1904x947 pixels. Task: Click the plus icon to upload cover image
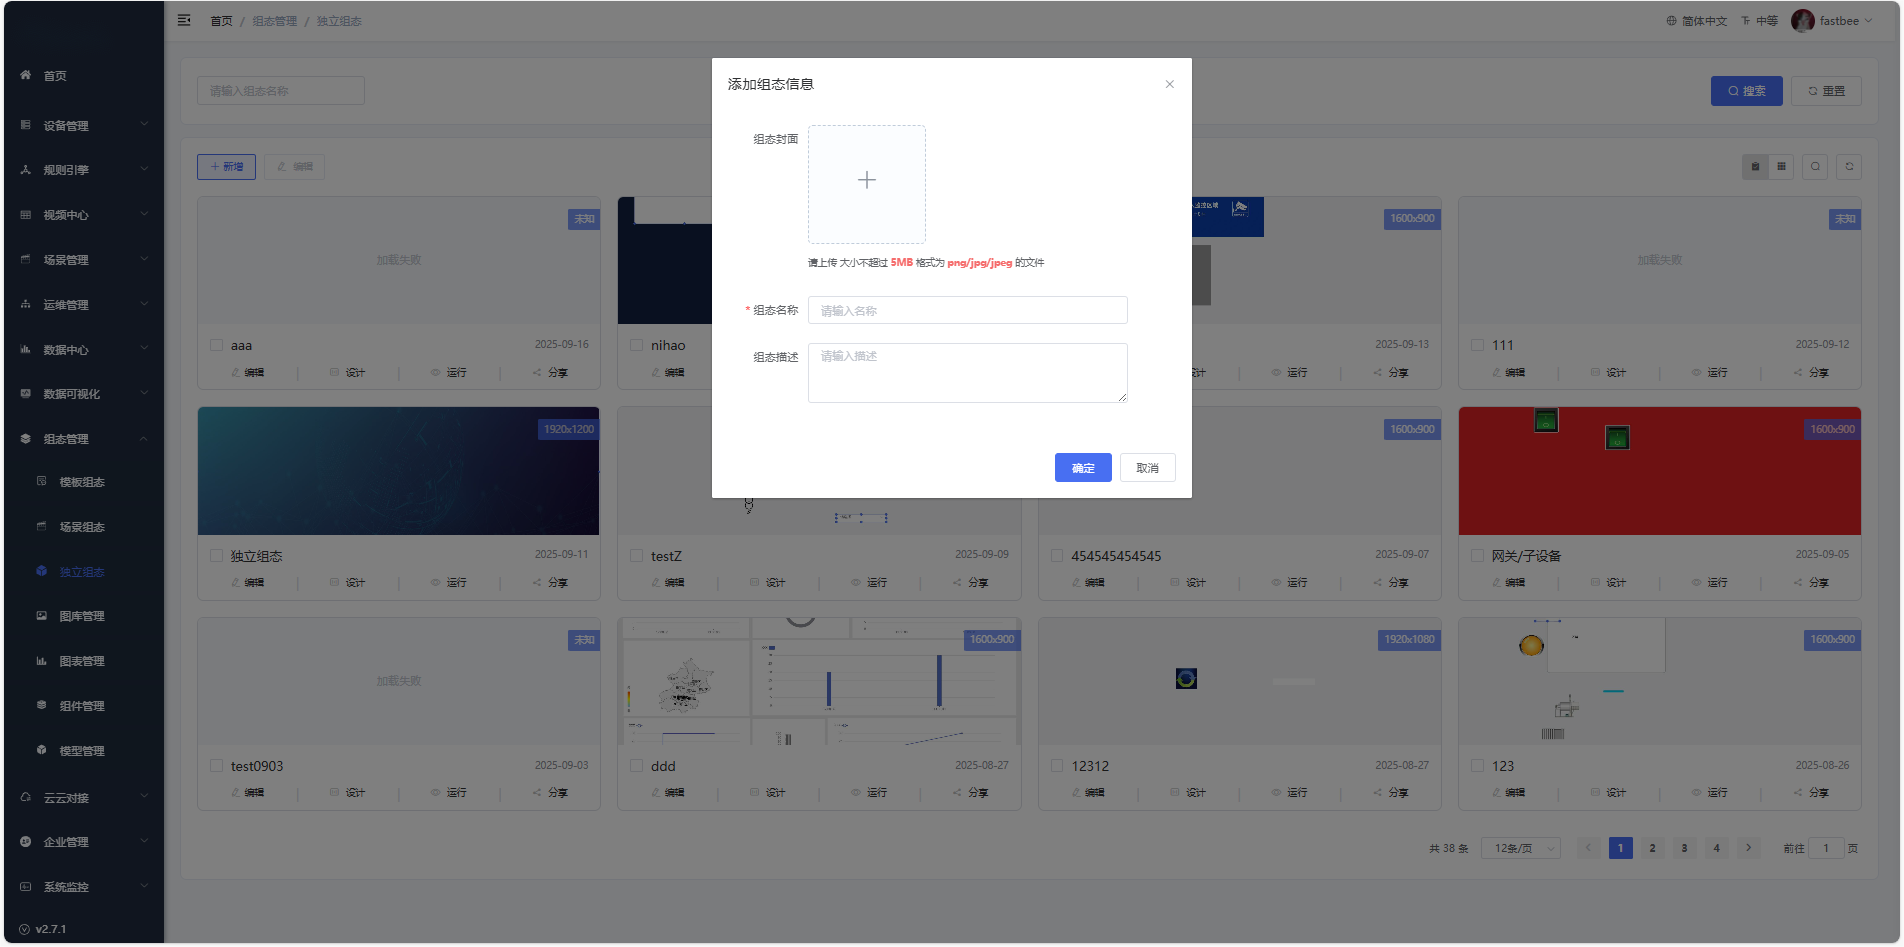tap(866, 181)
